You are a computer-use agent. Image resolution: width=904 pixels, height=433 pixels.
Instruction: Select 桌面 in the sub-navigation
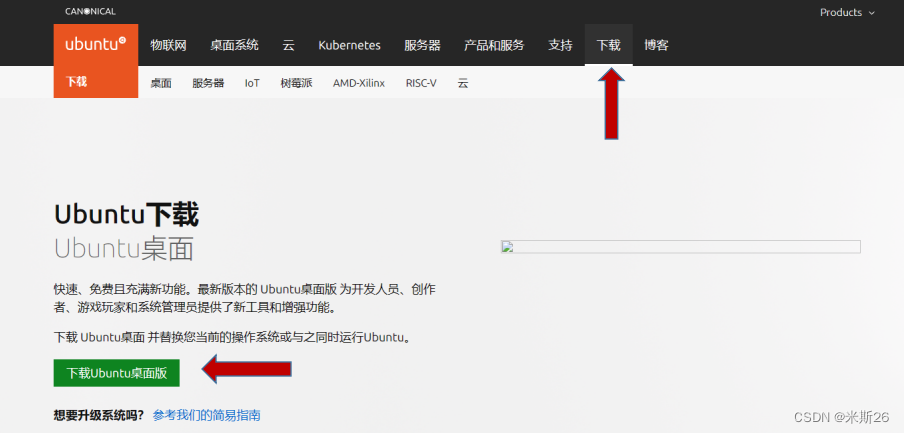point(161,83)
